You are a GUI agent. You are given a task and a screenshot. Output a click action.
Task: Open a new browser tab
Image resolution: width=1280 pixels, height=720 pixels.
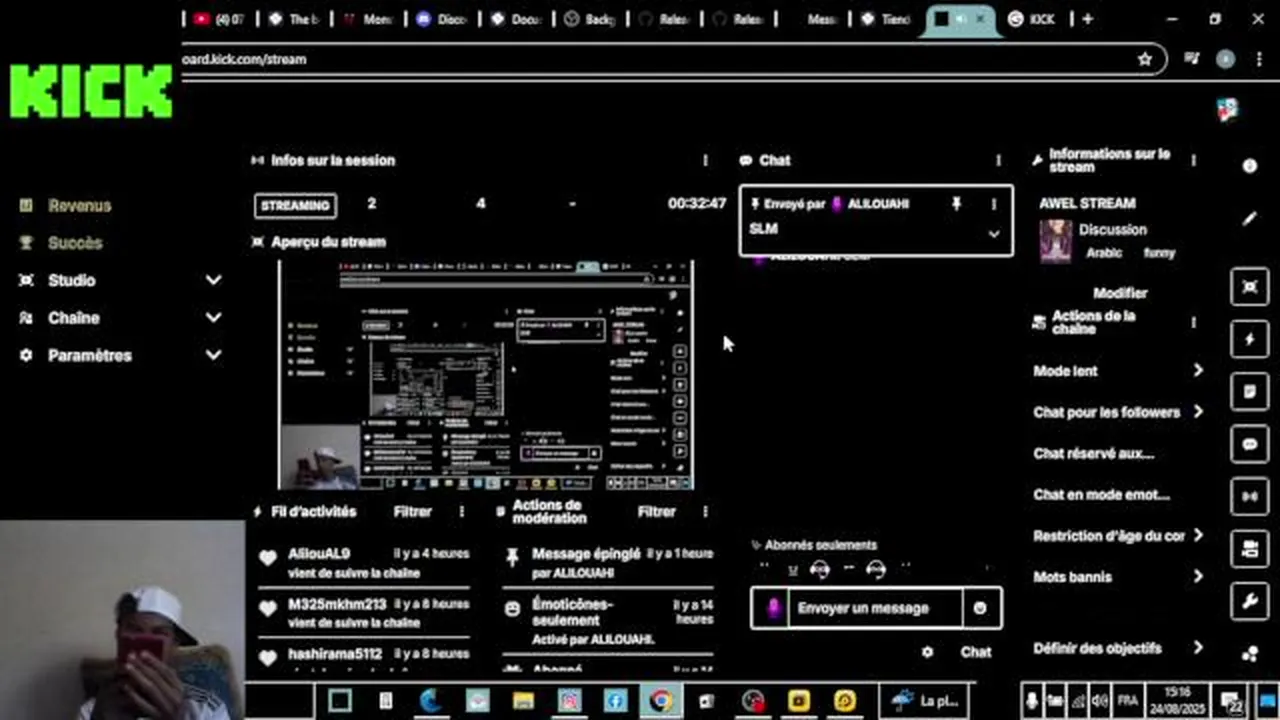coord(1087,19)
